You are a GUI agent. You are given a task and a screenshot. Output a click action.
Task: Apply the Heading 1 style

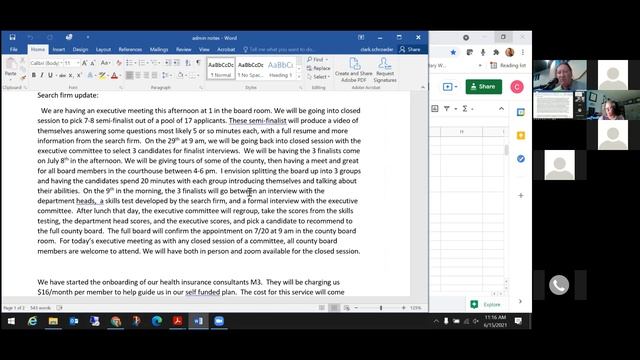point(280,68)
